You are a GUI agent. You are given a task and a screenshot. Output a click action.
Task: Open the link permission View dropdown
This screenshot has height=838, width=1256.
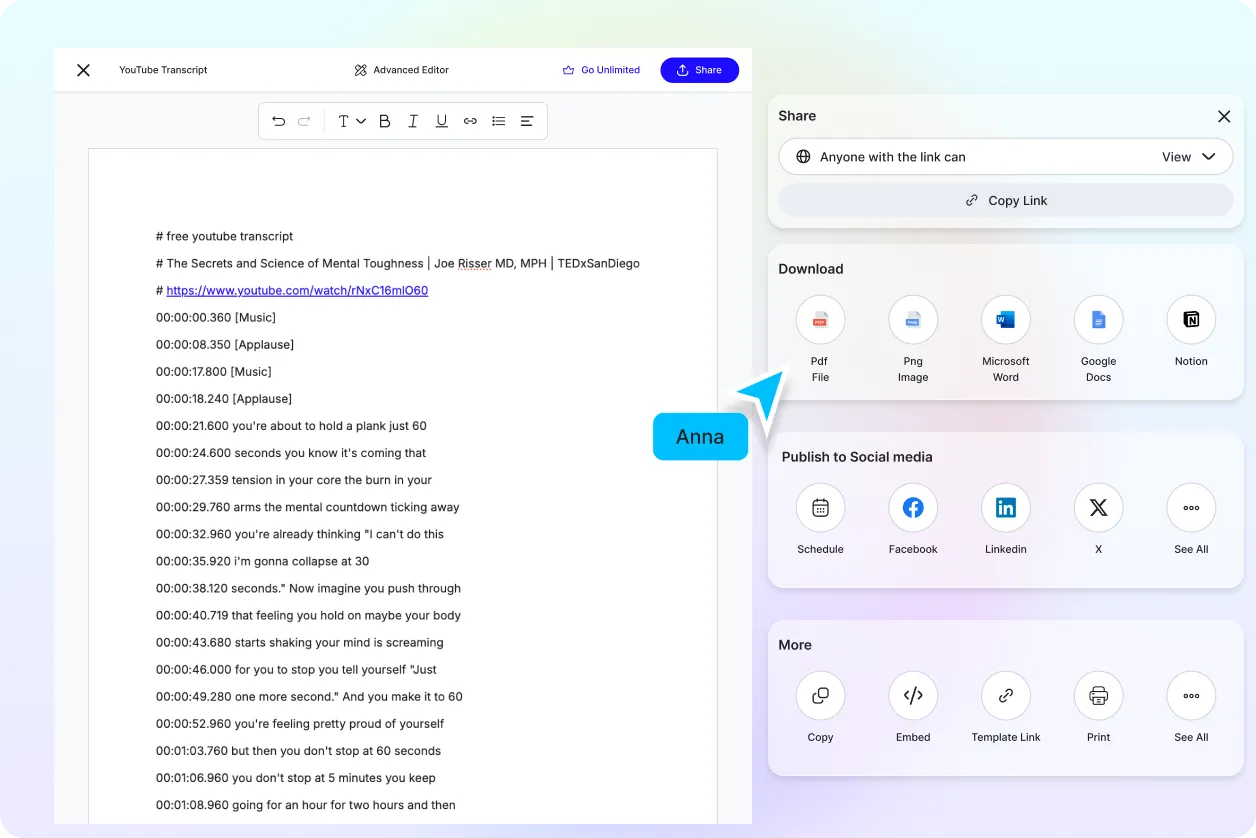[1190, 156]
